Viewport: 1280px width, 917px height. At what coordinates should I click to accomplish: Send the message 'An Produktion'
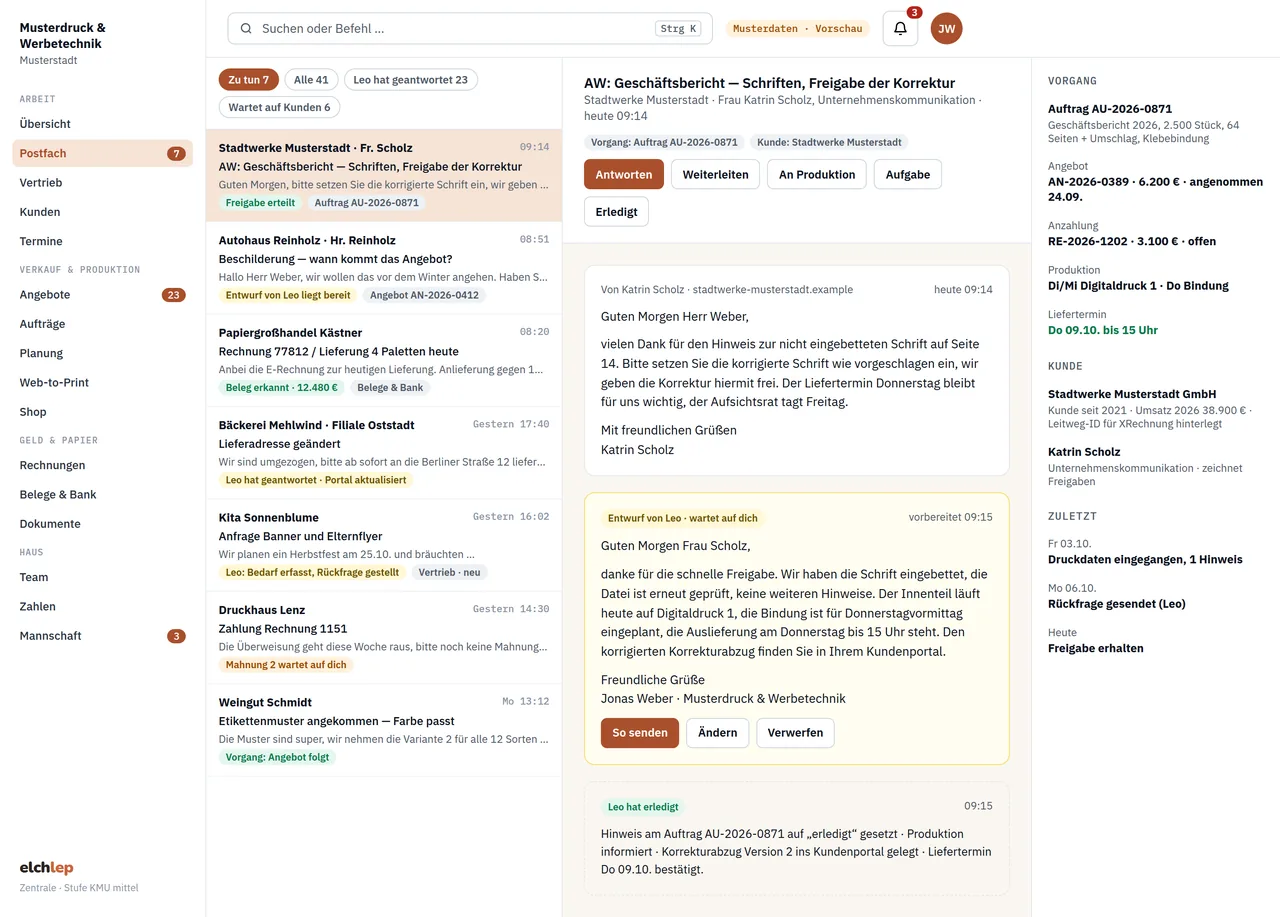pos(817,174)
